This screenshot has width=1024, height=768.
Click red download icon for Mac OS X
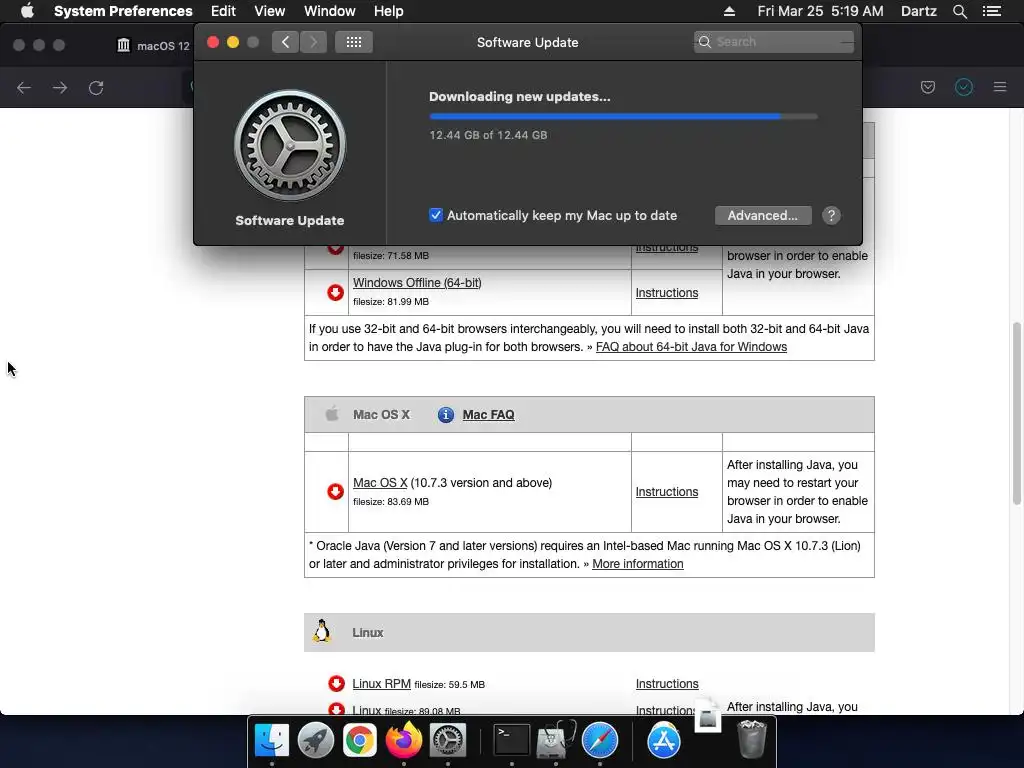pos(336,491)
